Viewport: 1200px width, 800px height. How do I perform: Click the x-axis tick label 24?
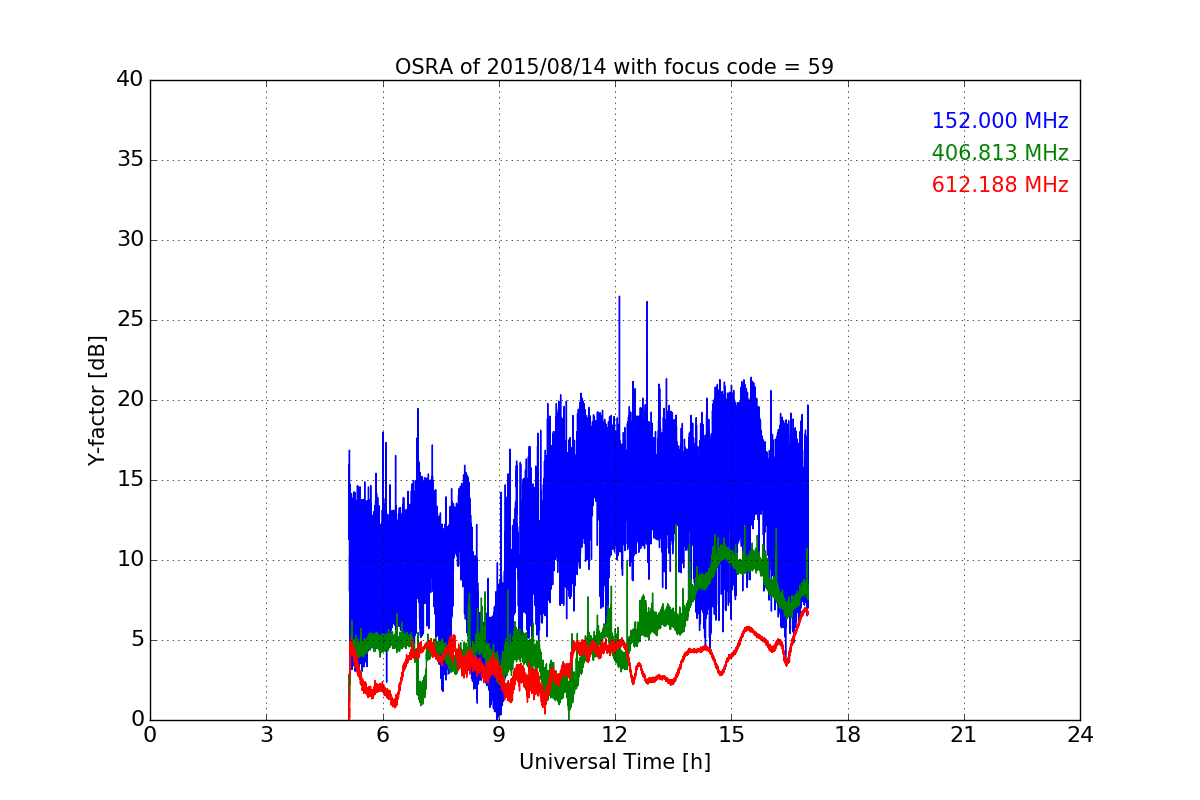tap(1080, 735)
